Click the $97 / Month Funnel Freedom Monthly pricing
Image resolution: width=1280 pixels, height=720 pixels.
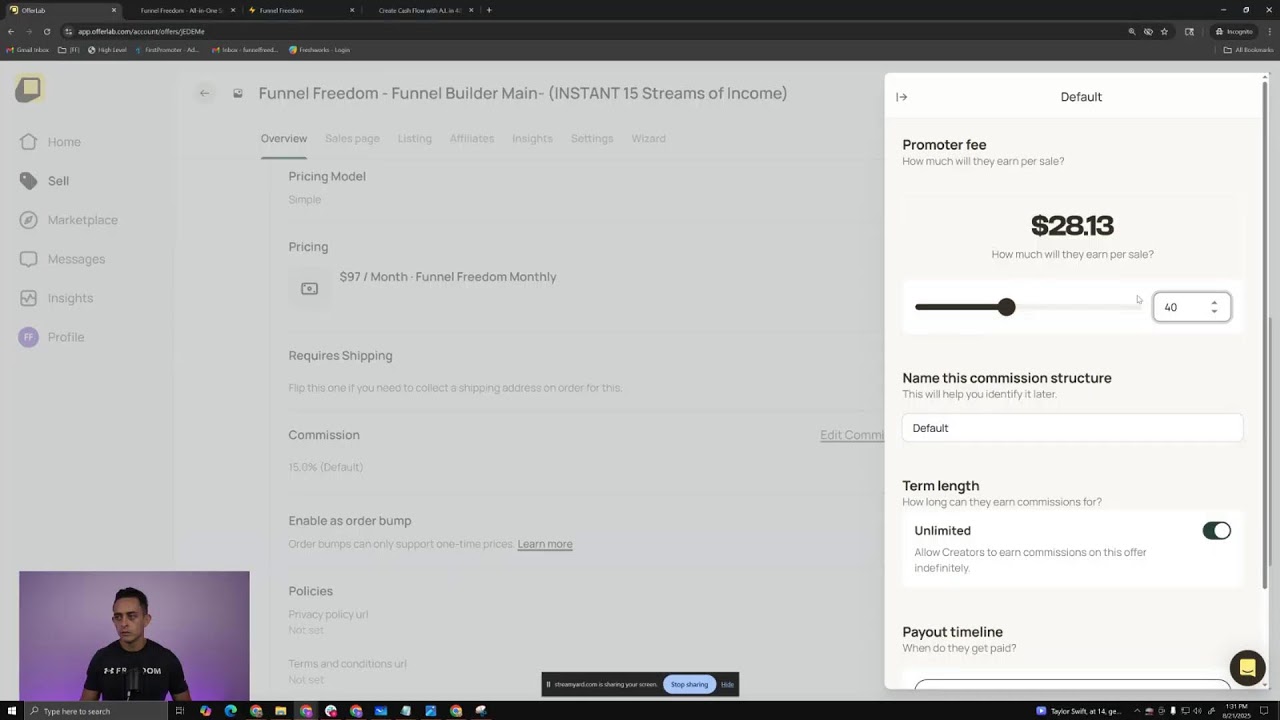[x=448, y=277]
